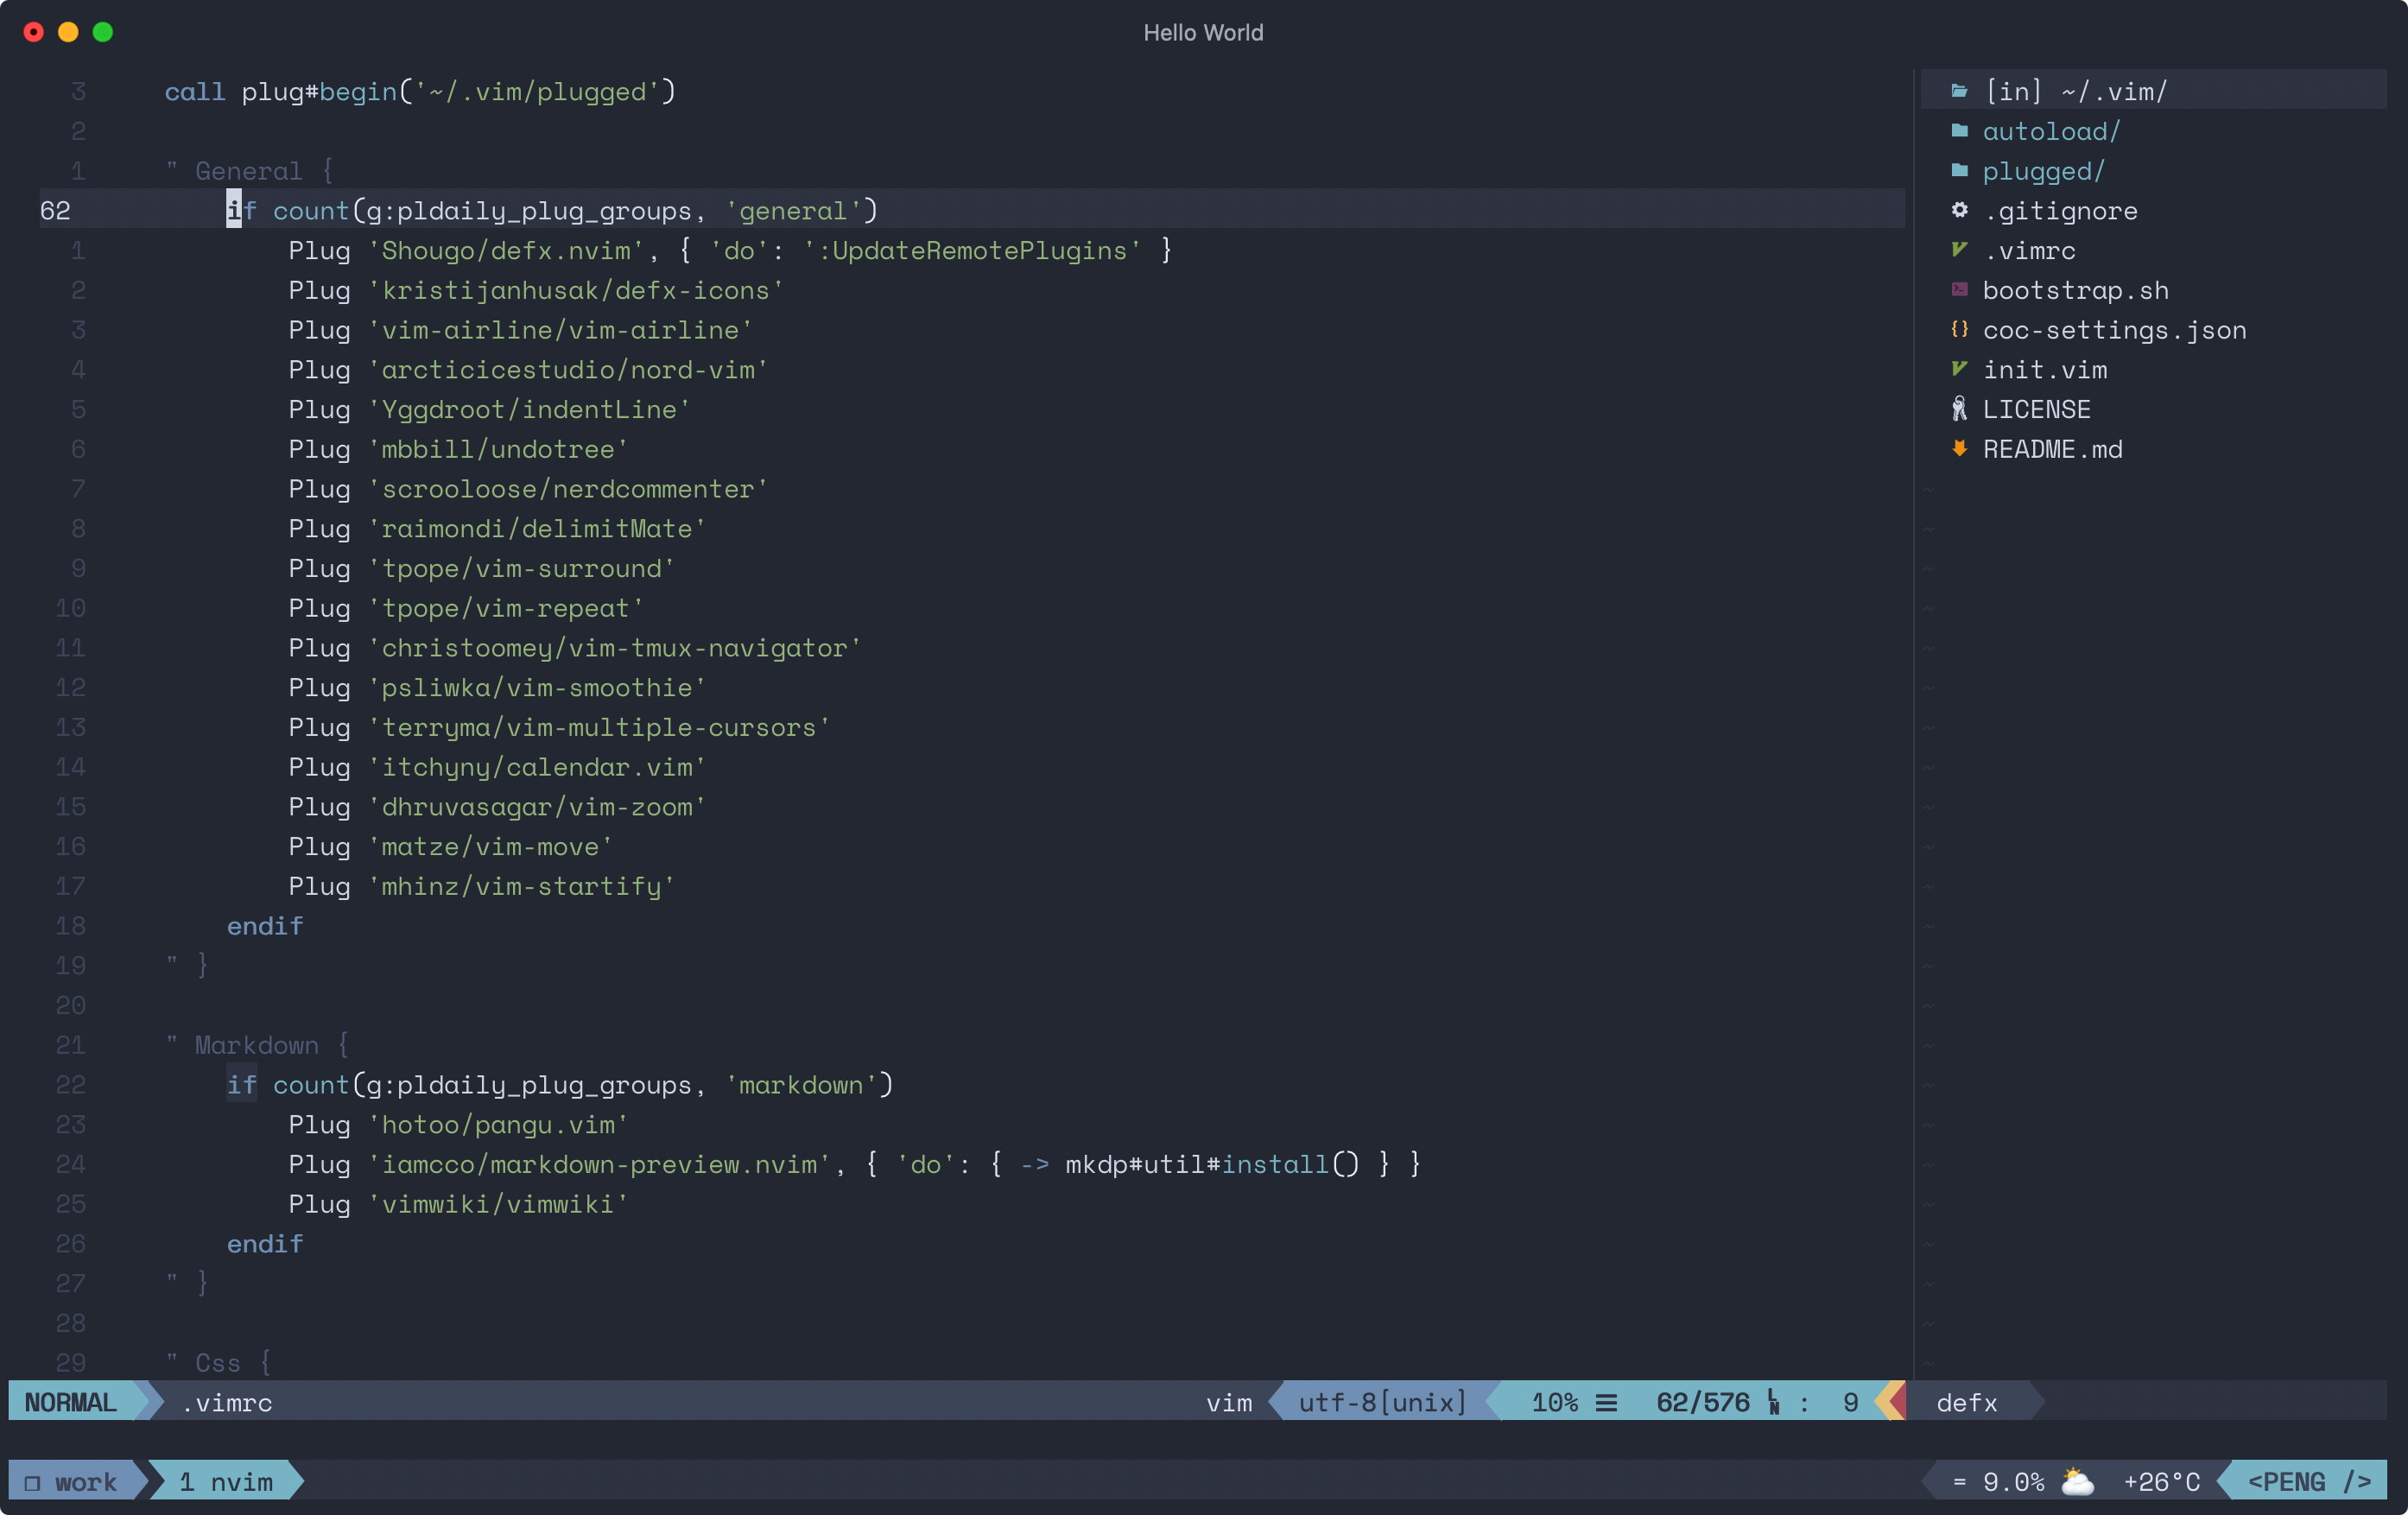The width and height of the screenshot is (2408, 1515).
Task: Click the 'arcticicestudio/nord-vim' plugin line
Action: click(529, 370)
